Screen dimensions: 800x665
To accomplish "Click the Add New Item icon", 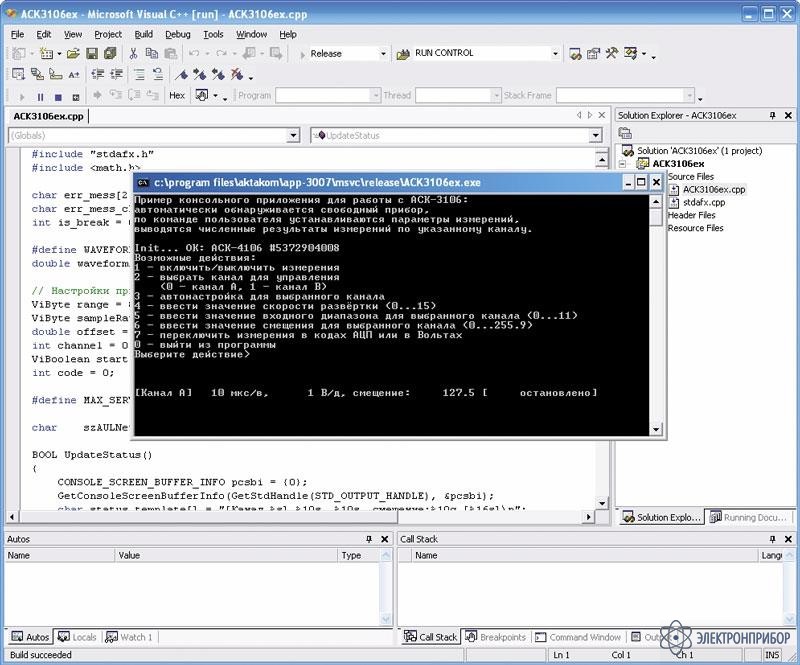I will [46, 53].
